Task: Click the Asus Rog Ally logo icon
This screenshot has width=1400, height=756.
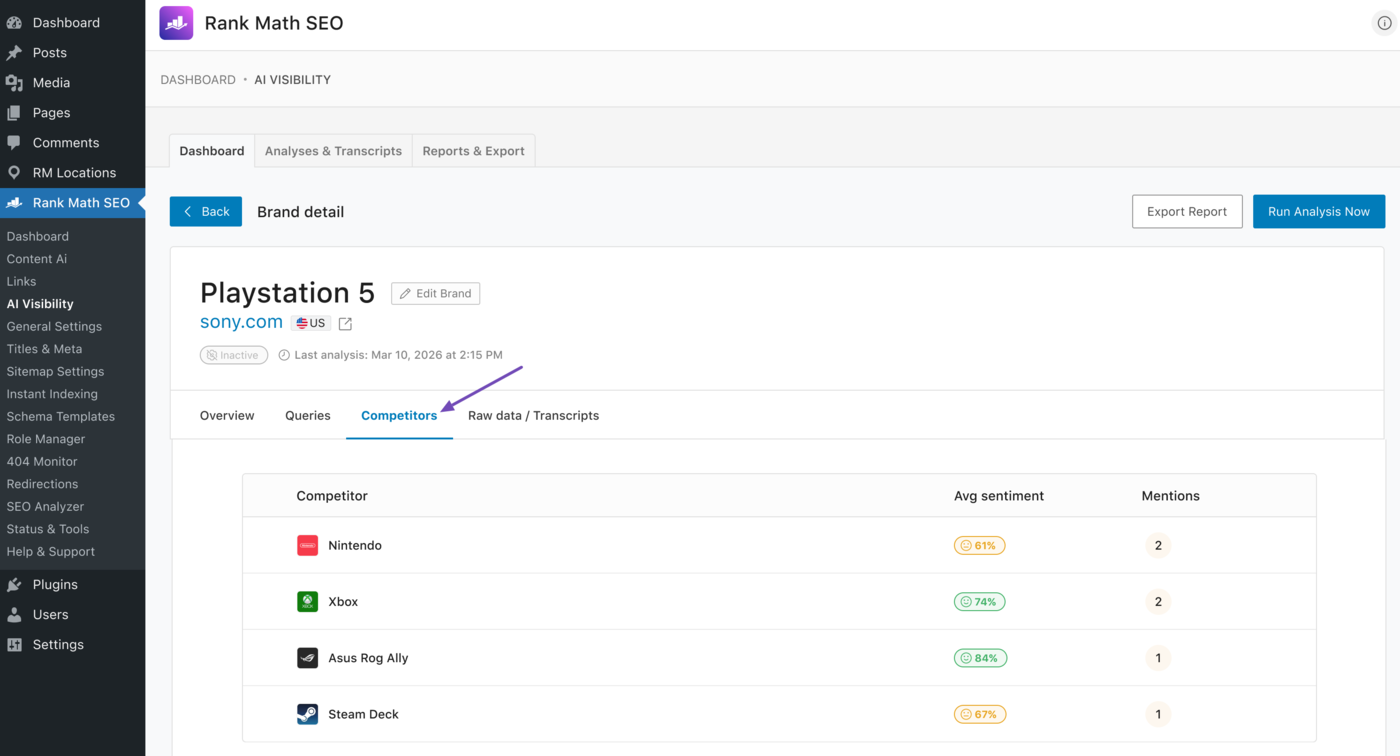Action: (x=308, y=657)
